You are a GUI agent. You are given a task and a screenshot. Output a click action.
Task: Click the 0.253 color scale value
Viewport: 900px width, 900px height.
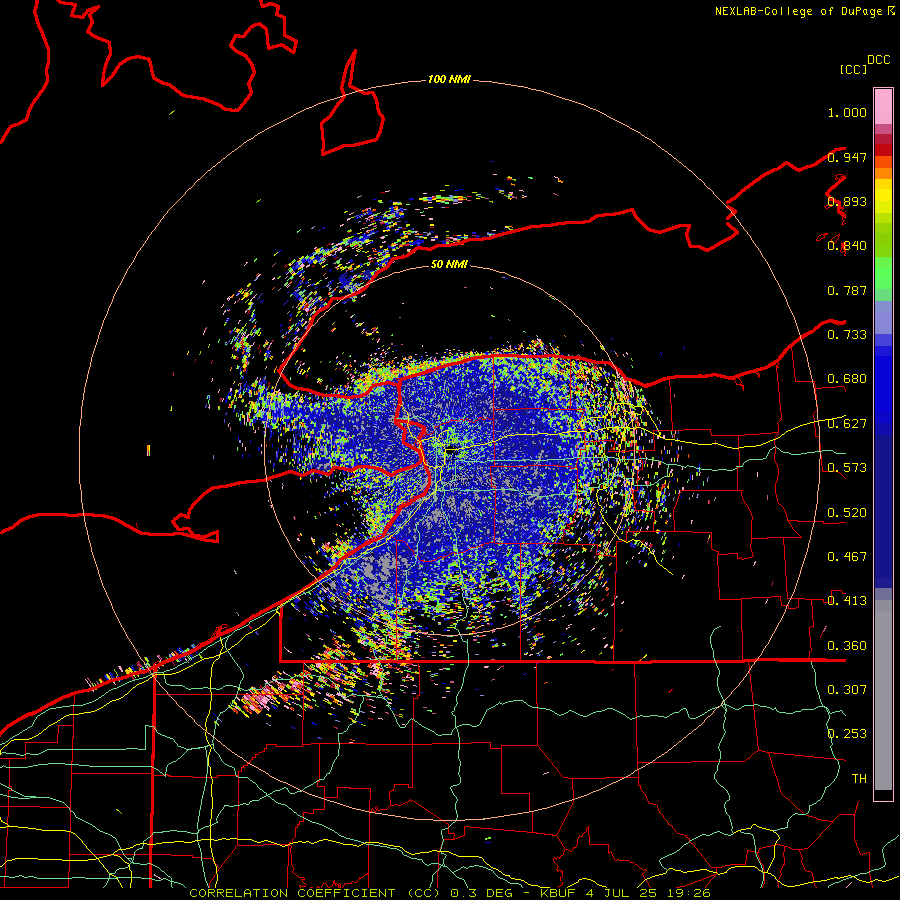click(x=847, y=734)
